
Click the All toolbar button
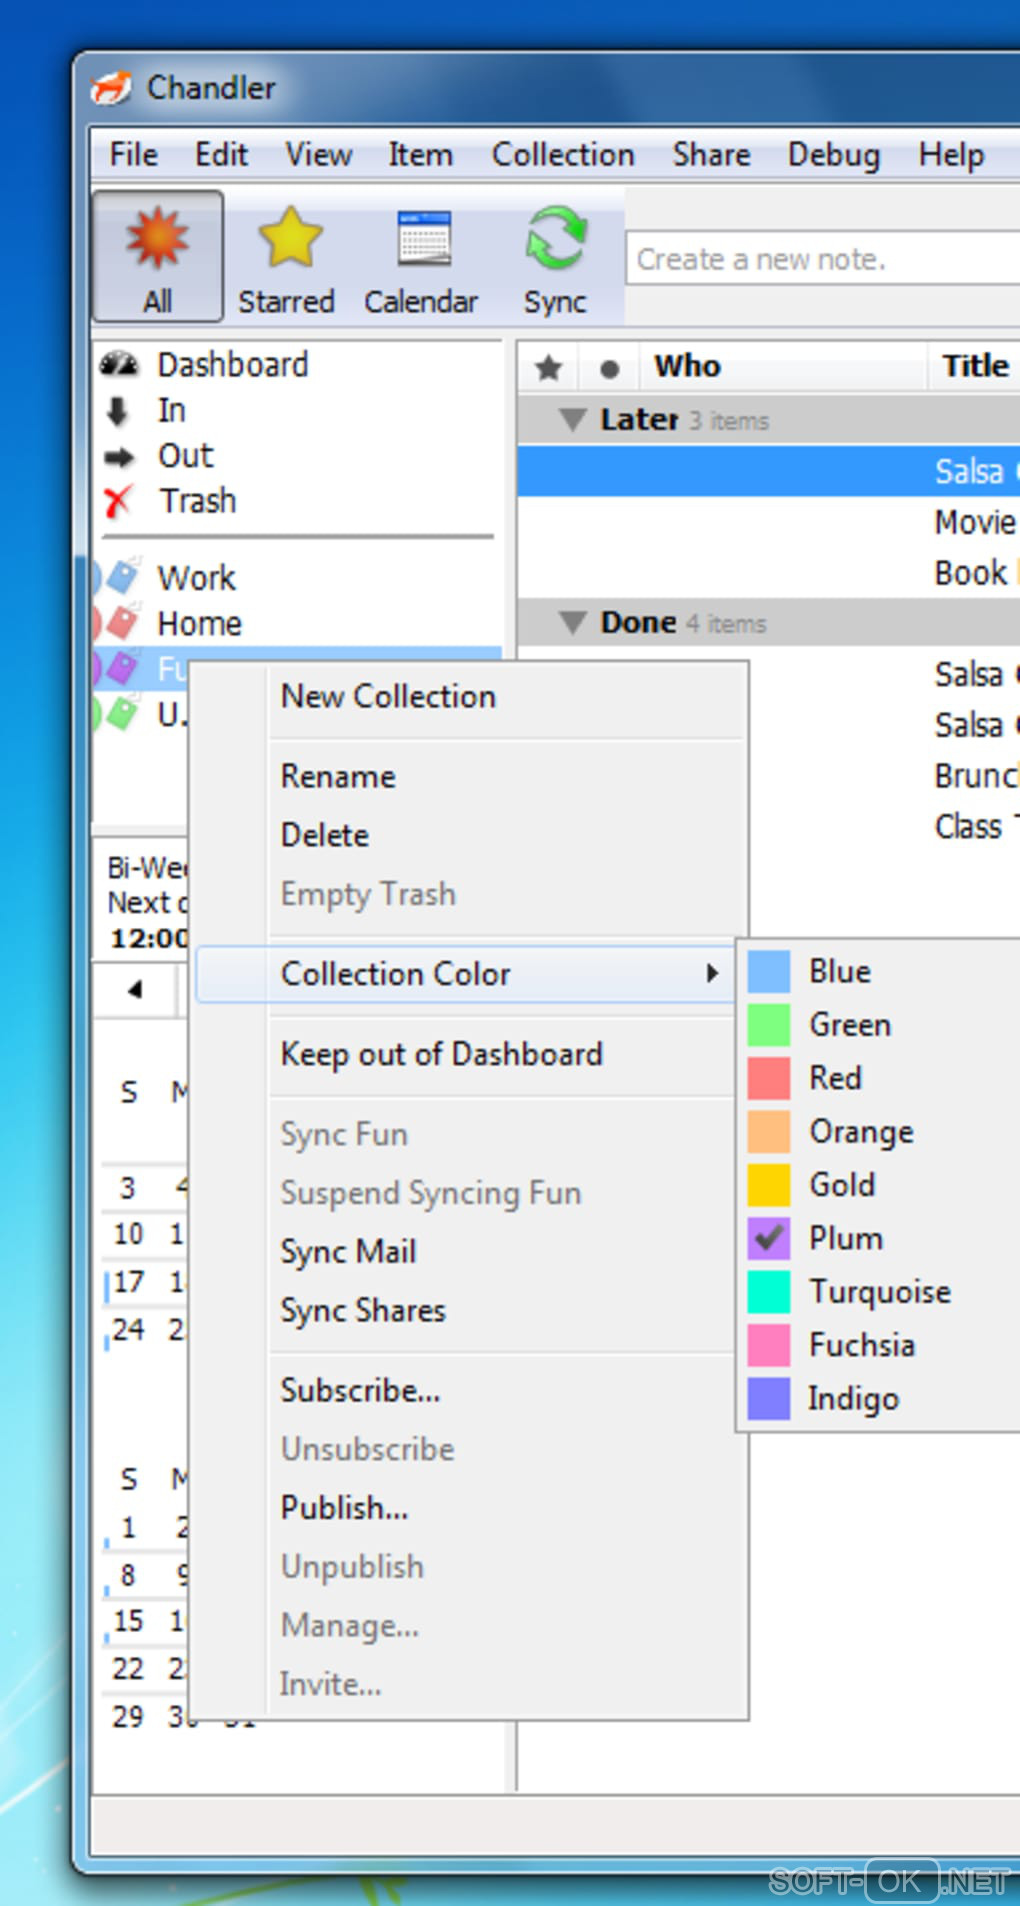pos(157,257)
